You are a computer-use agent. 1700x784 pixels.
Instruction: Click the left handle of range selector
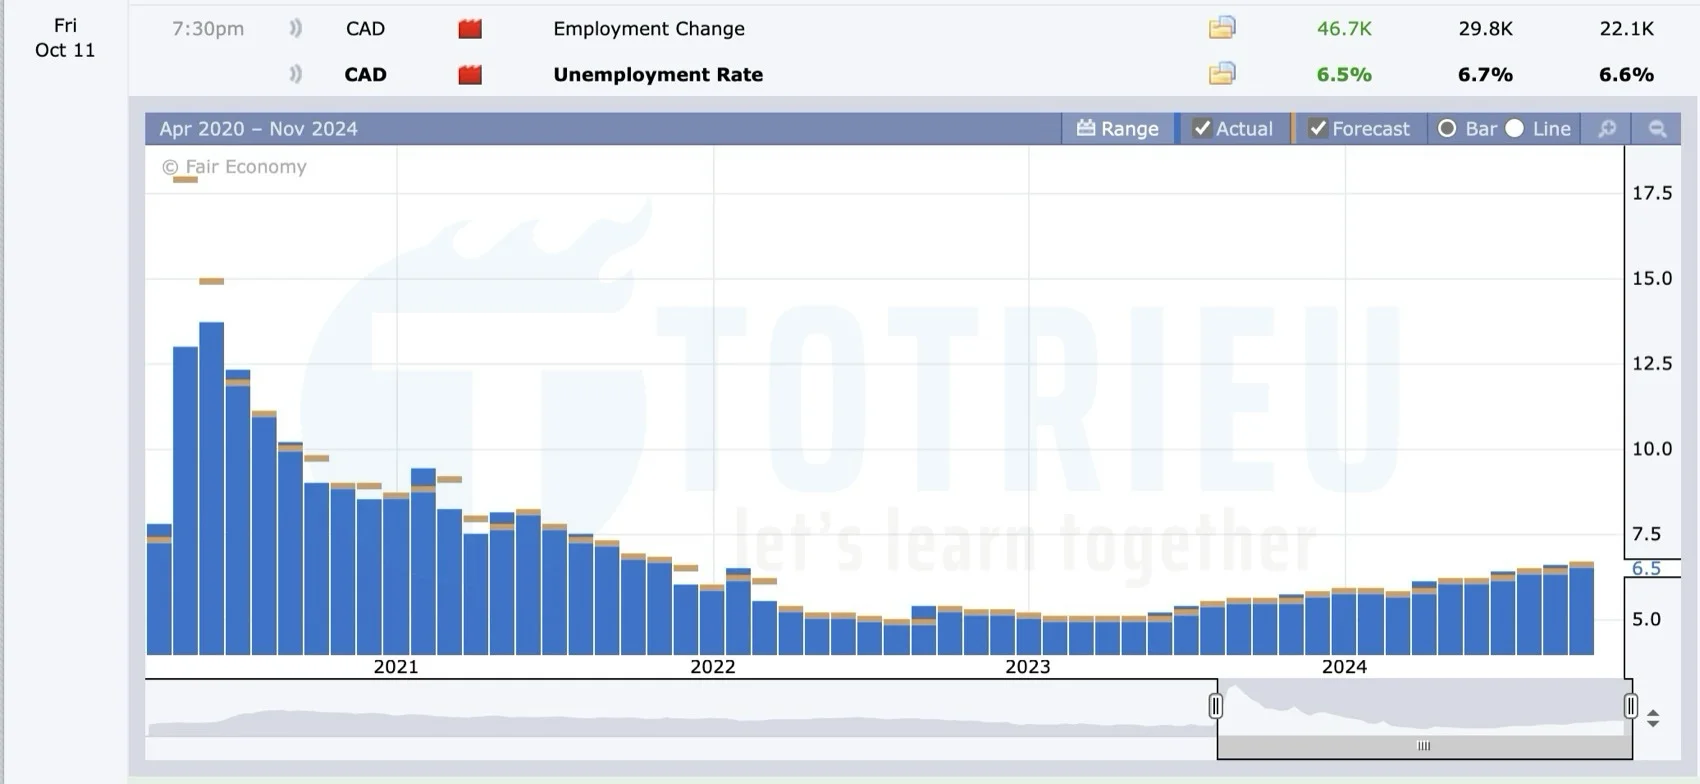point(1215,706)
